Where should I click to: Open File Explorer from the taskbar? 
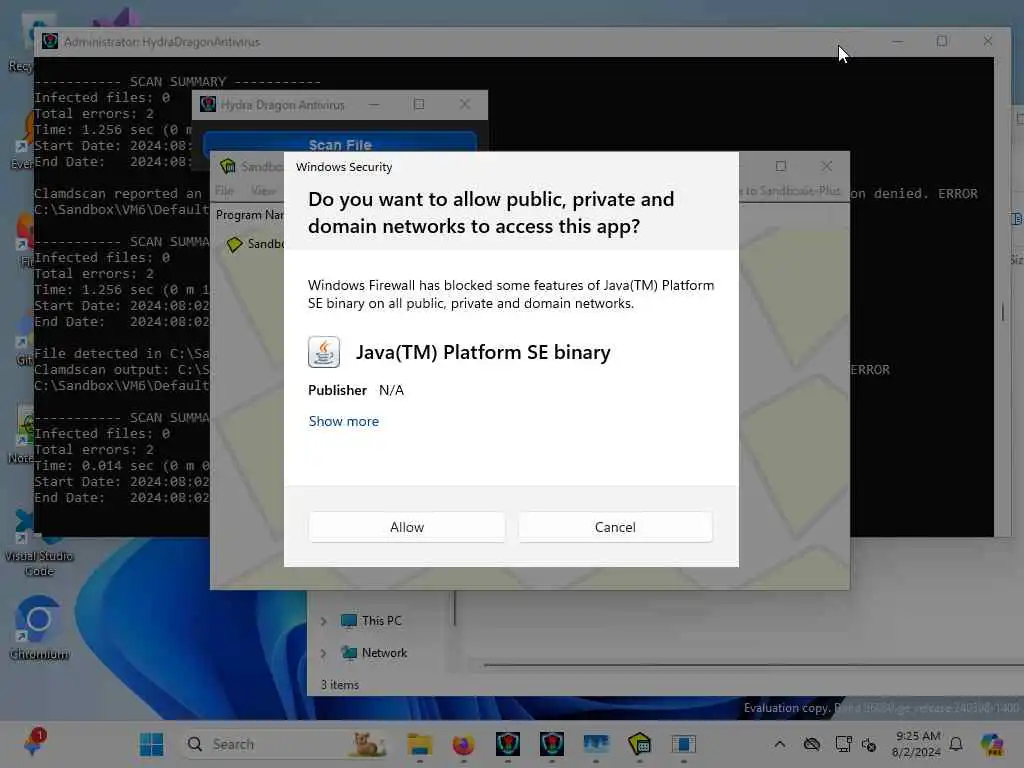click(x=419, y=744)
